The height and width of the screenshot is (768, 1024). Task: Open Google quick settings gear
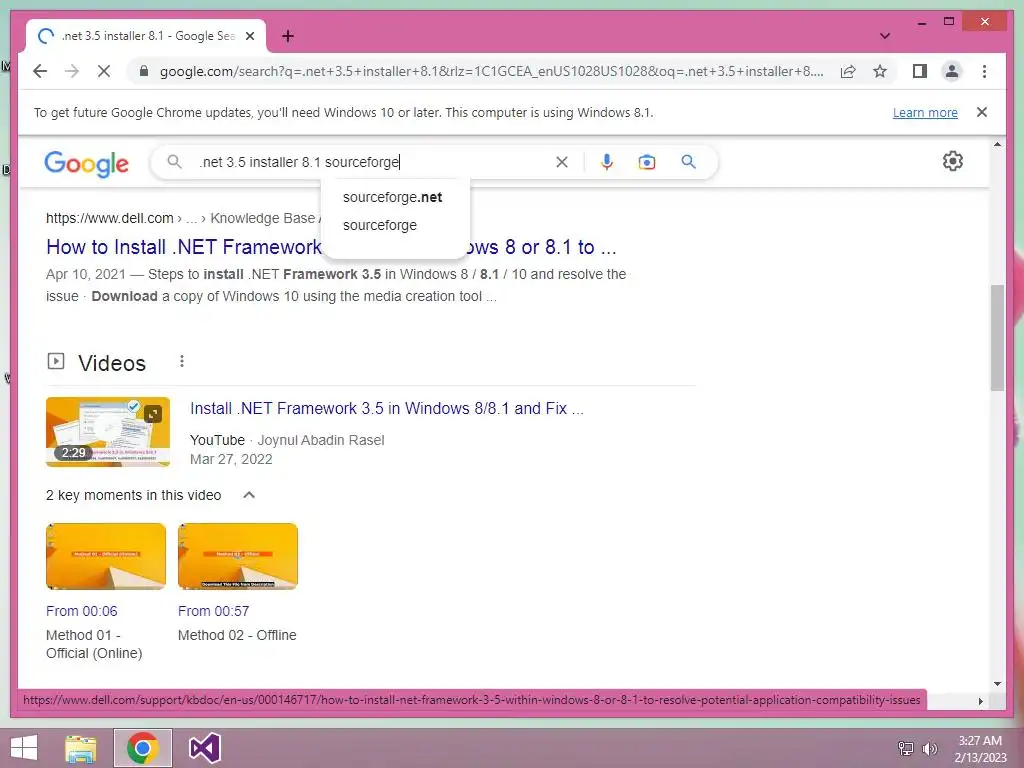point(953,161)
